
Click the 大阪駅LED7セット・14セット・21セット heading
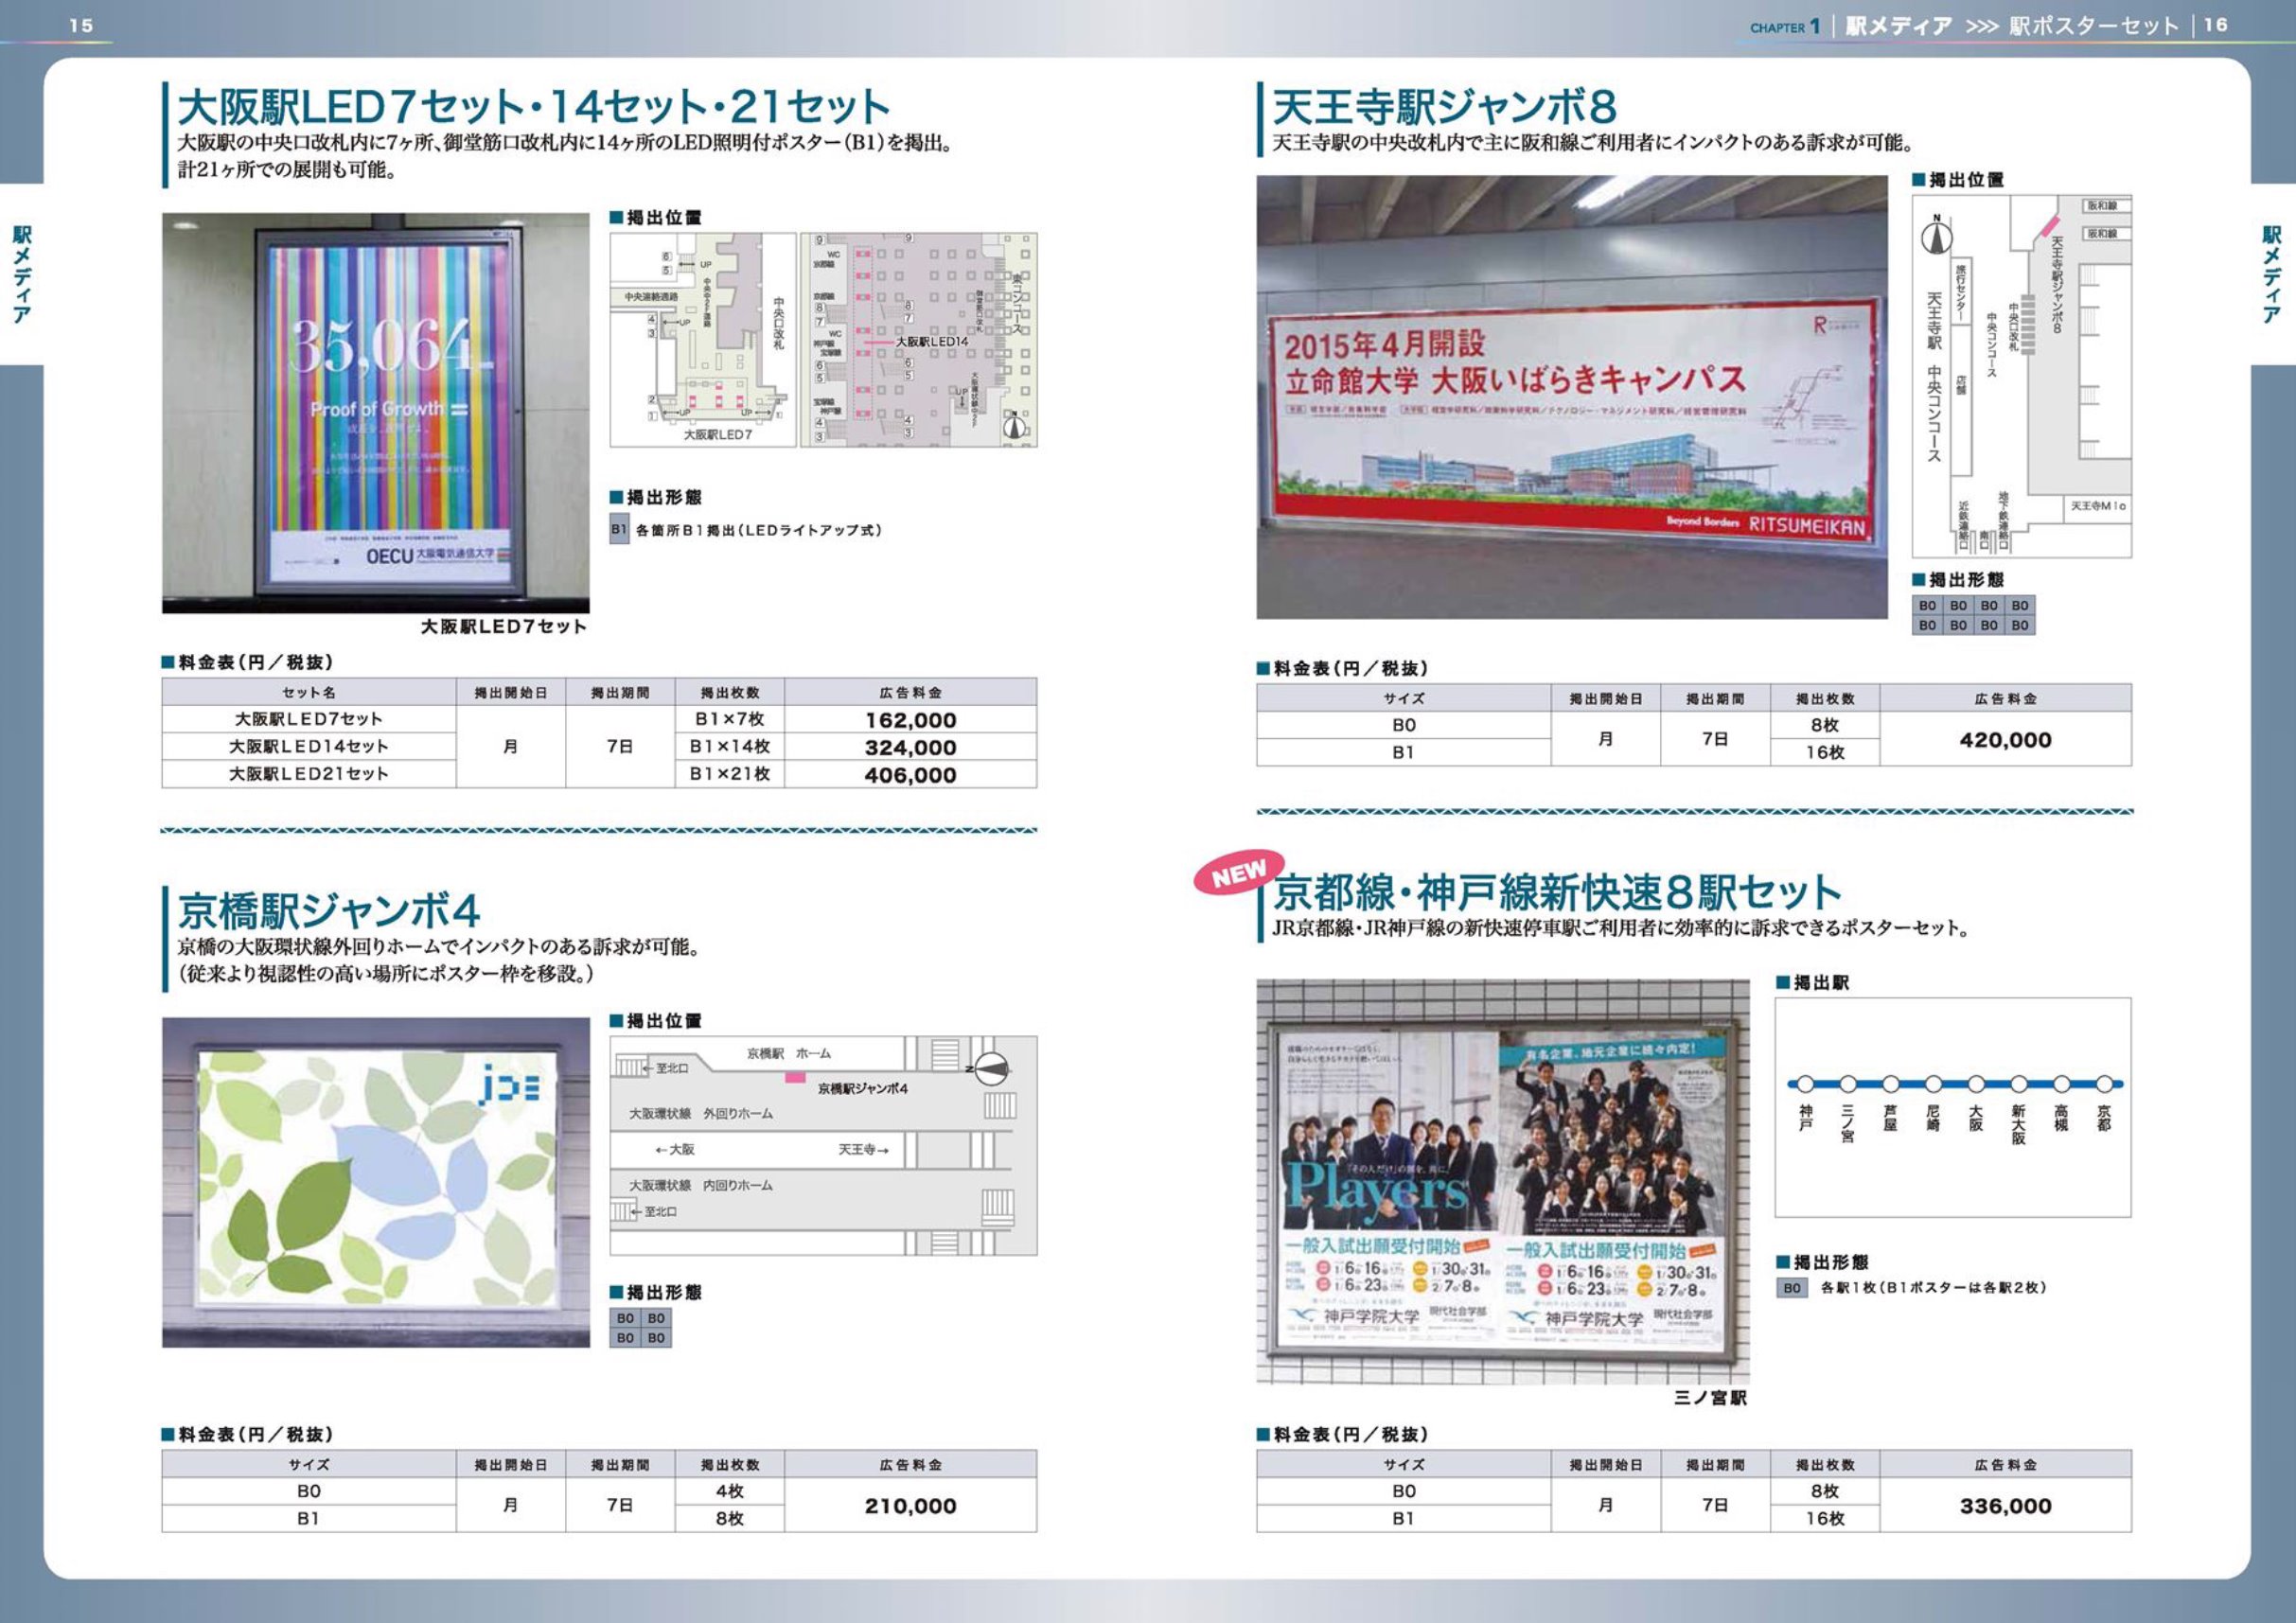533,107
